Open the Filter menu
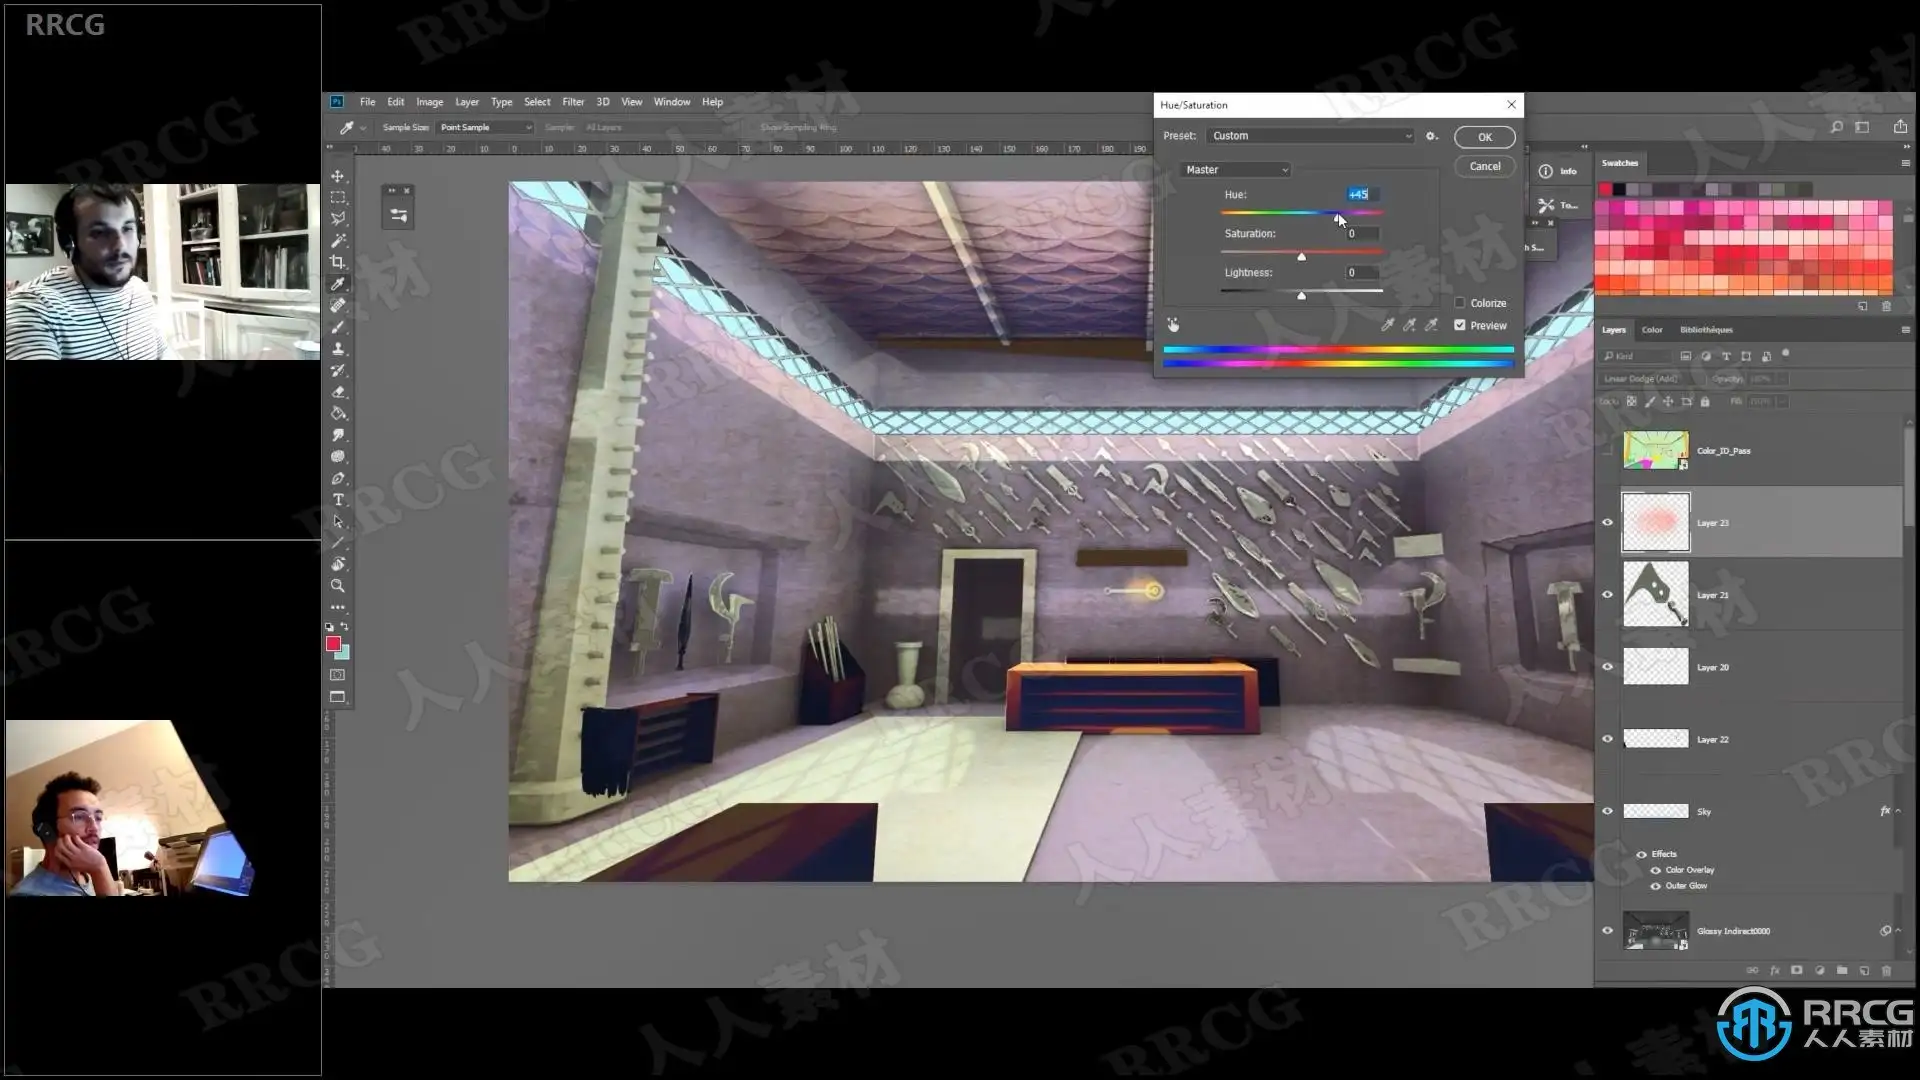The image size is (1920, 1080). [573, 102]
